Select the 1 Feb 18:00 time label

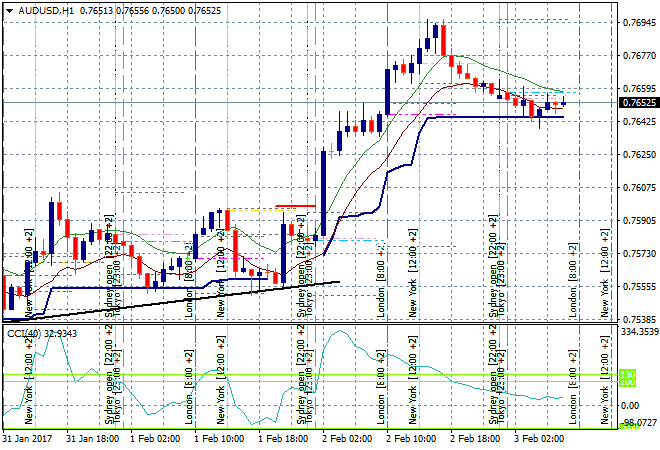point(284,438)
